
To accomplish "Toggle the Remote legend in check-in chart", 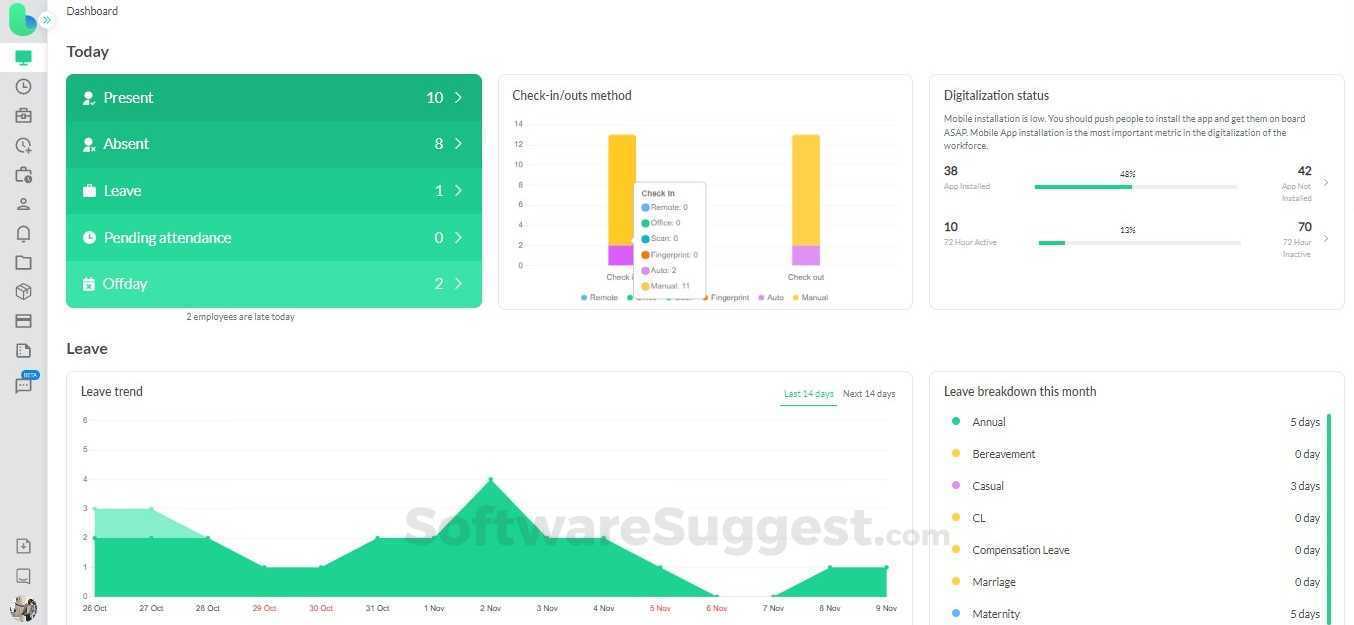I will [600, 297].
